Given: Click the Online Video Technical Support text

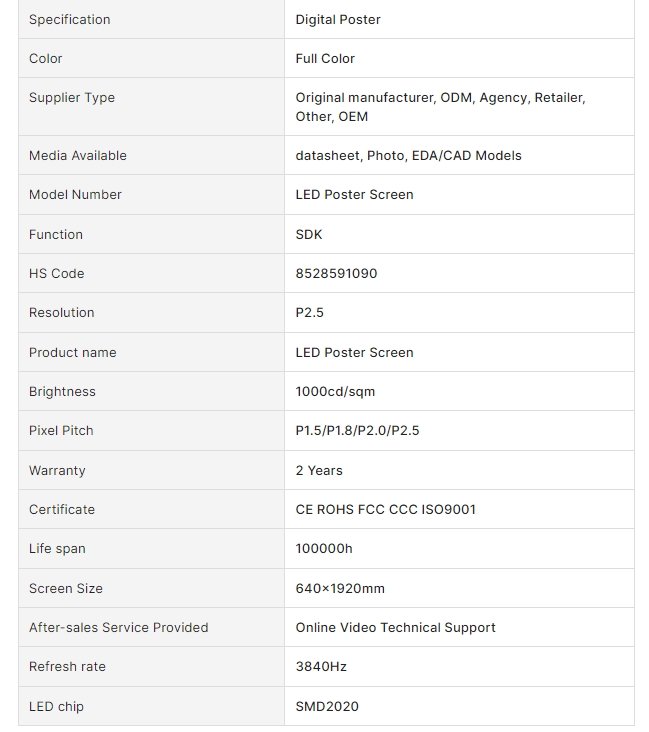Looking at the screenshot, I should click(395, 627).
